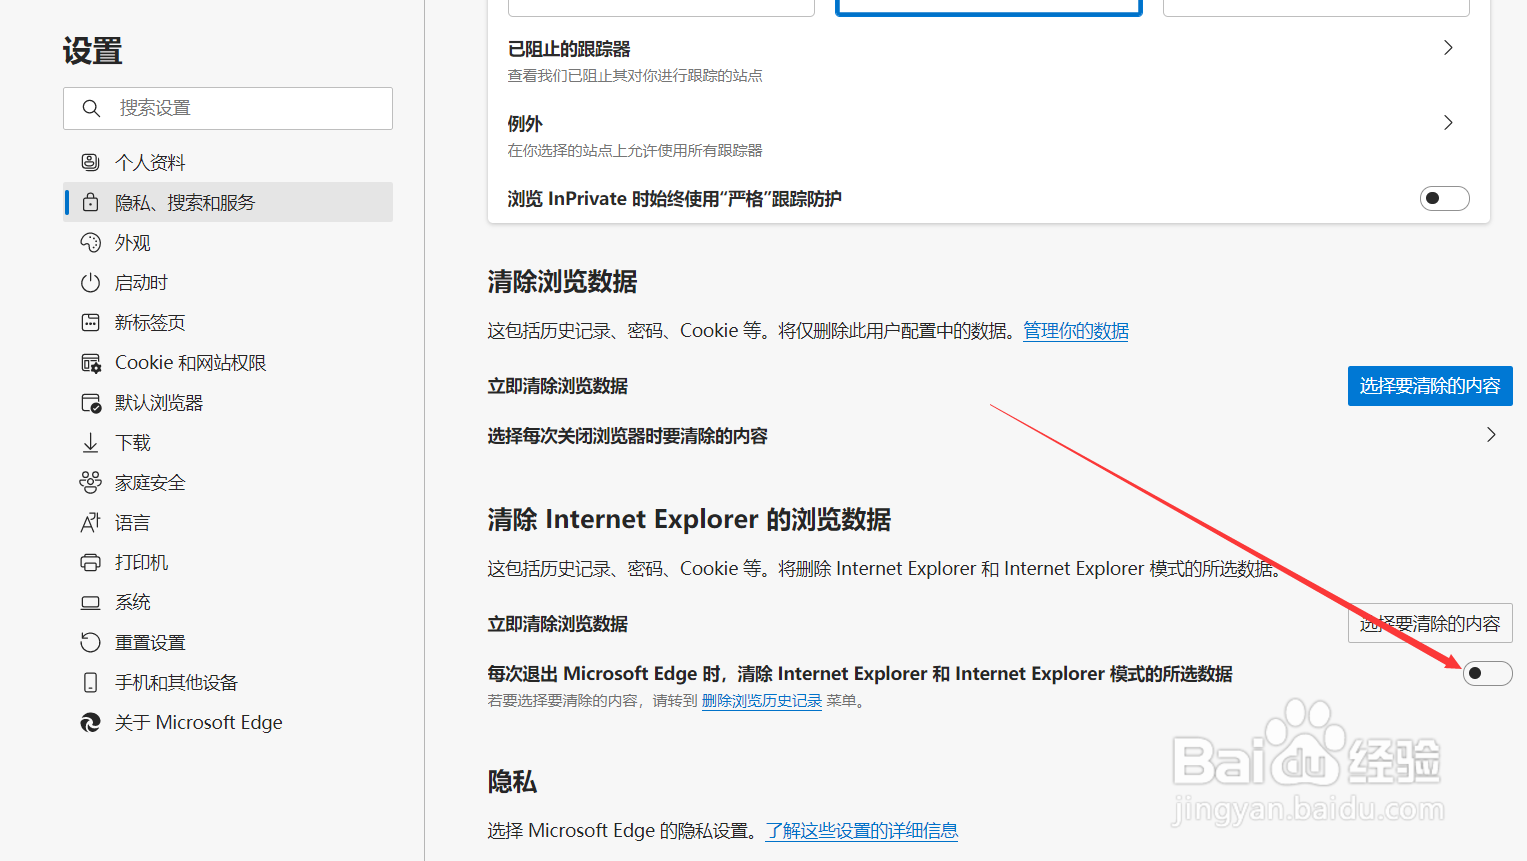Open Cookie 和网站权限 menu item
Image resolution: width=1527 pixels, height=861 pixels.
click(228, 362)
